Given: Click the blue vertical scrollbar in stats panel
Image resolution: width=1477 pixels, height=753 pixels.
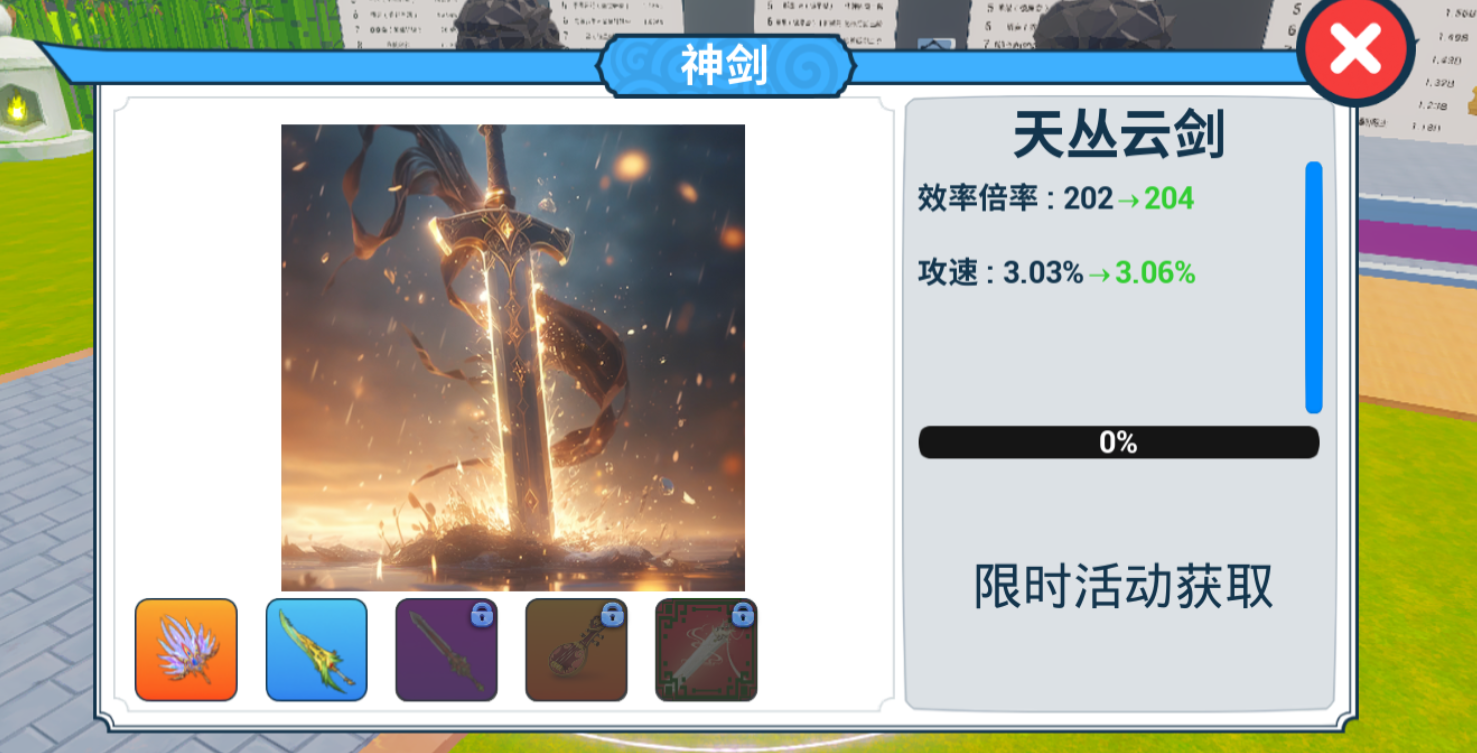Looking at the screenshot, I should pyautogui.click(x=1314, y=288).
